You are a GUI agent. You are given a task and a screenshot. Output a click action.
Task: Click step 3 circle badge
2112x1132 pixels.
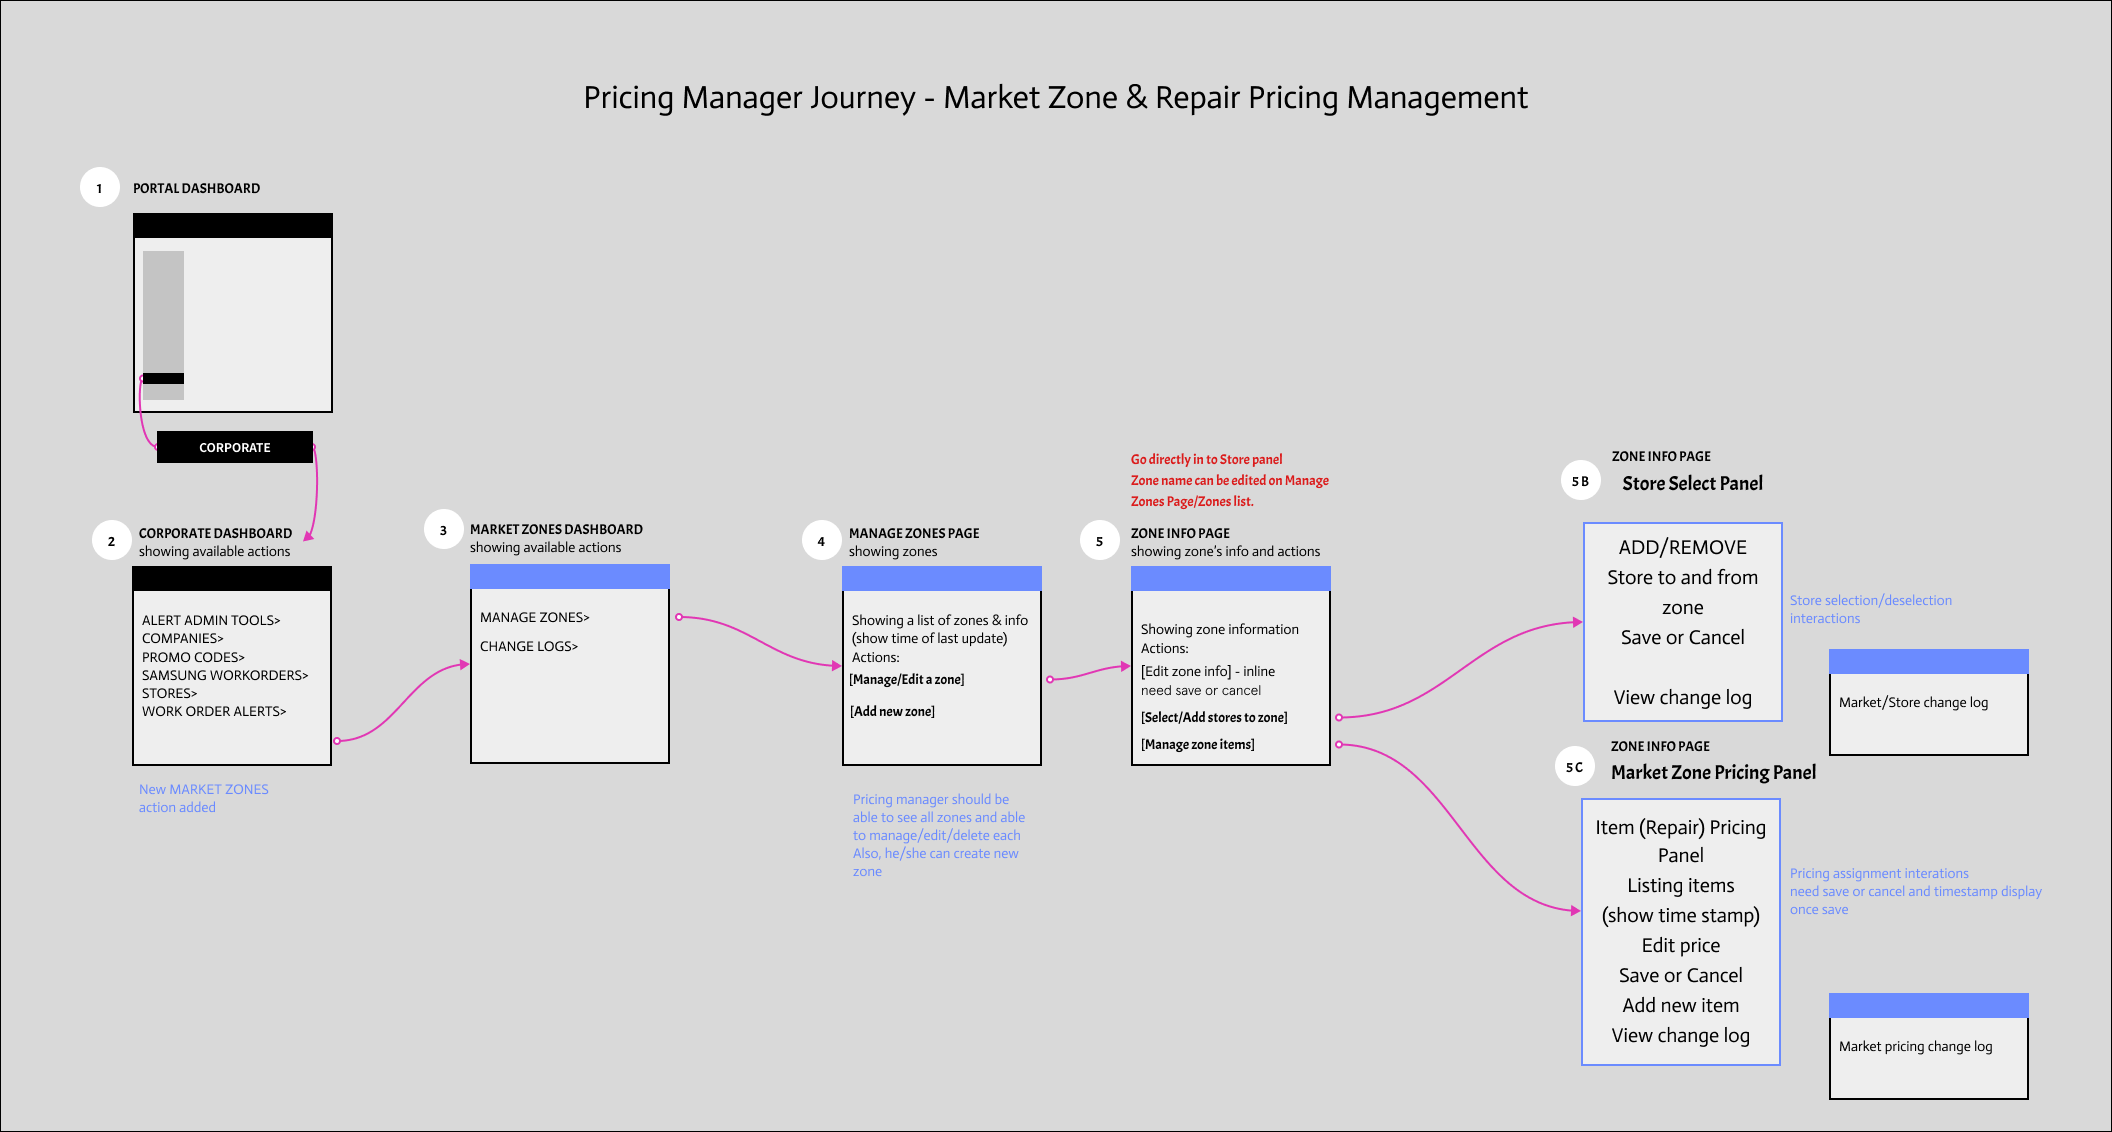(x=443, y=530)
